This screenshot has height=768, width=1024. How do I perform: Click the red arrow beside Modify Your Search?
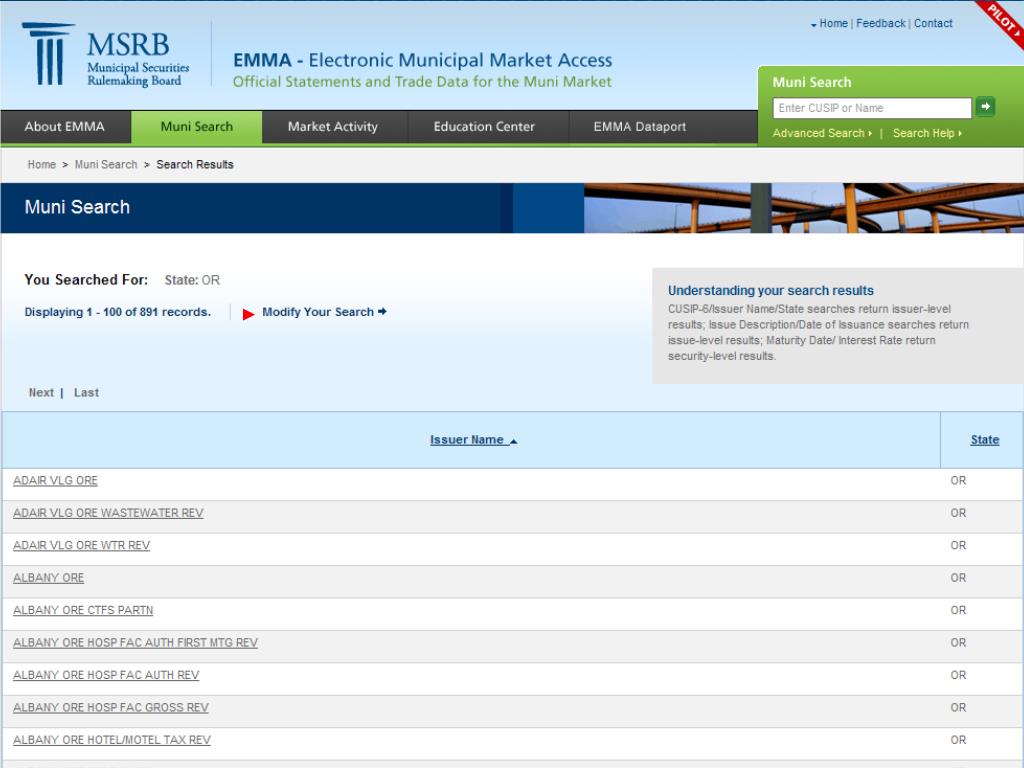(245, 312)
